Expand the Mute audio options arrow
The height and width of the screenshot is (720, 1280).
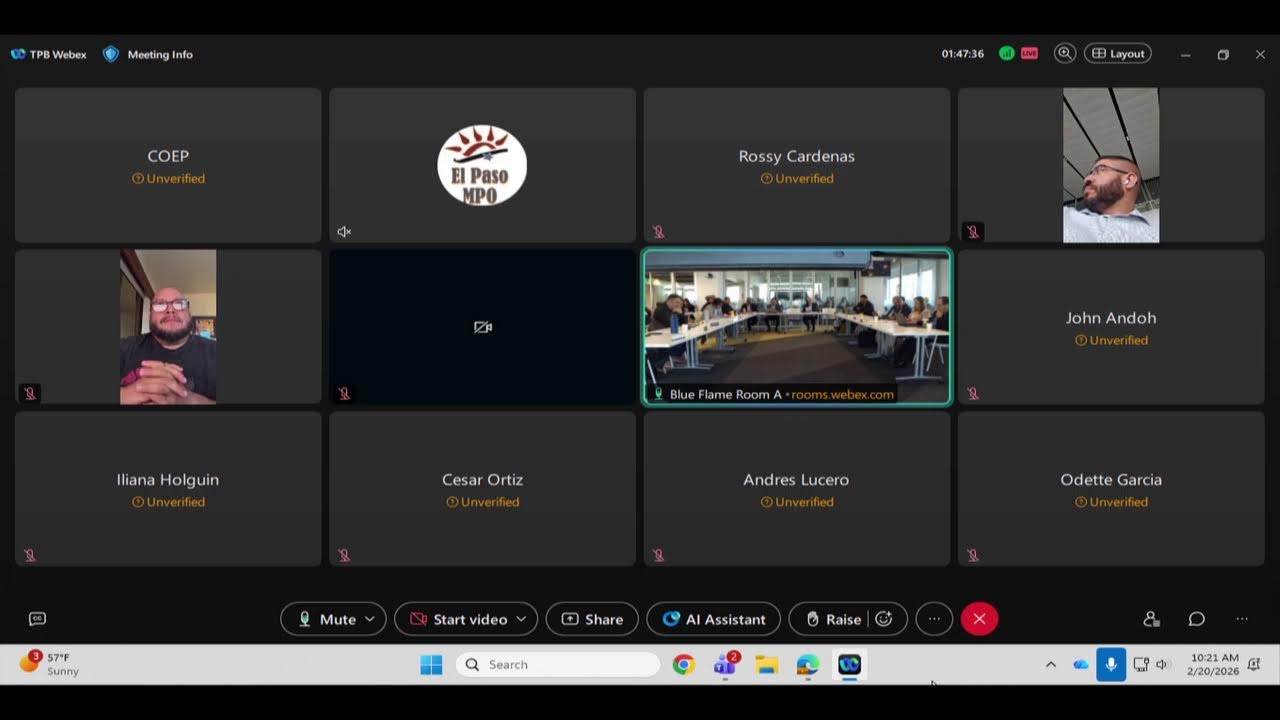click(370, 619)
